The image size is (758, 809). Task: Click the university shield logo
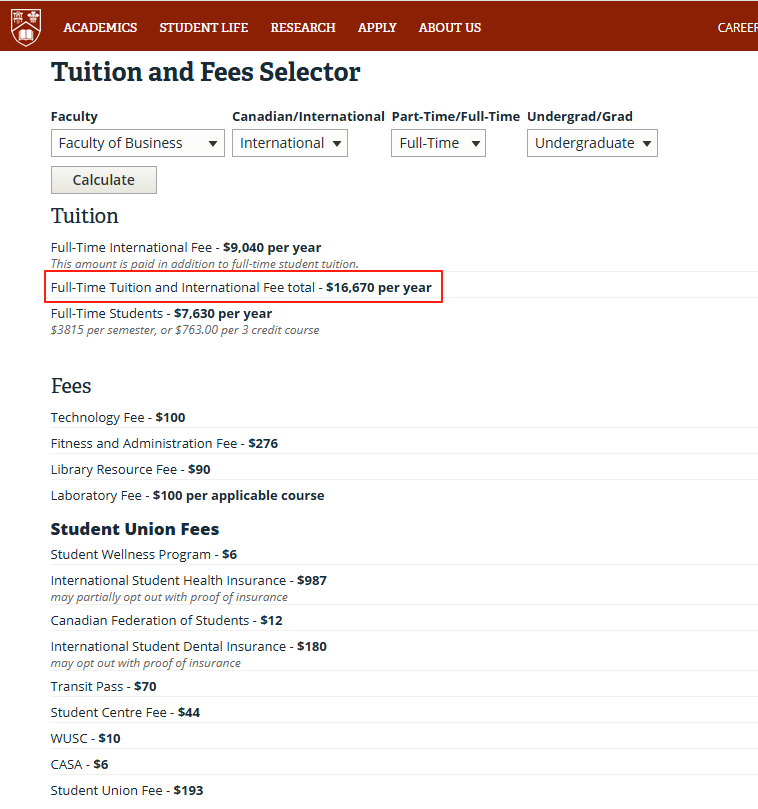click(x=26, y=27)
